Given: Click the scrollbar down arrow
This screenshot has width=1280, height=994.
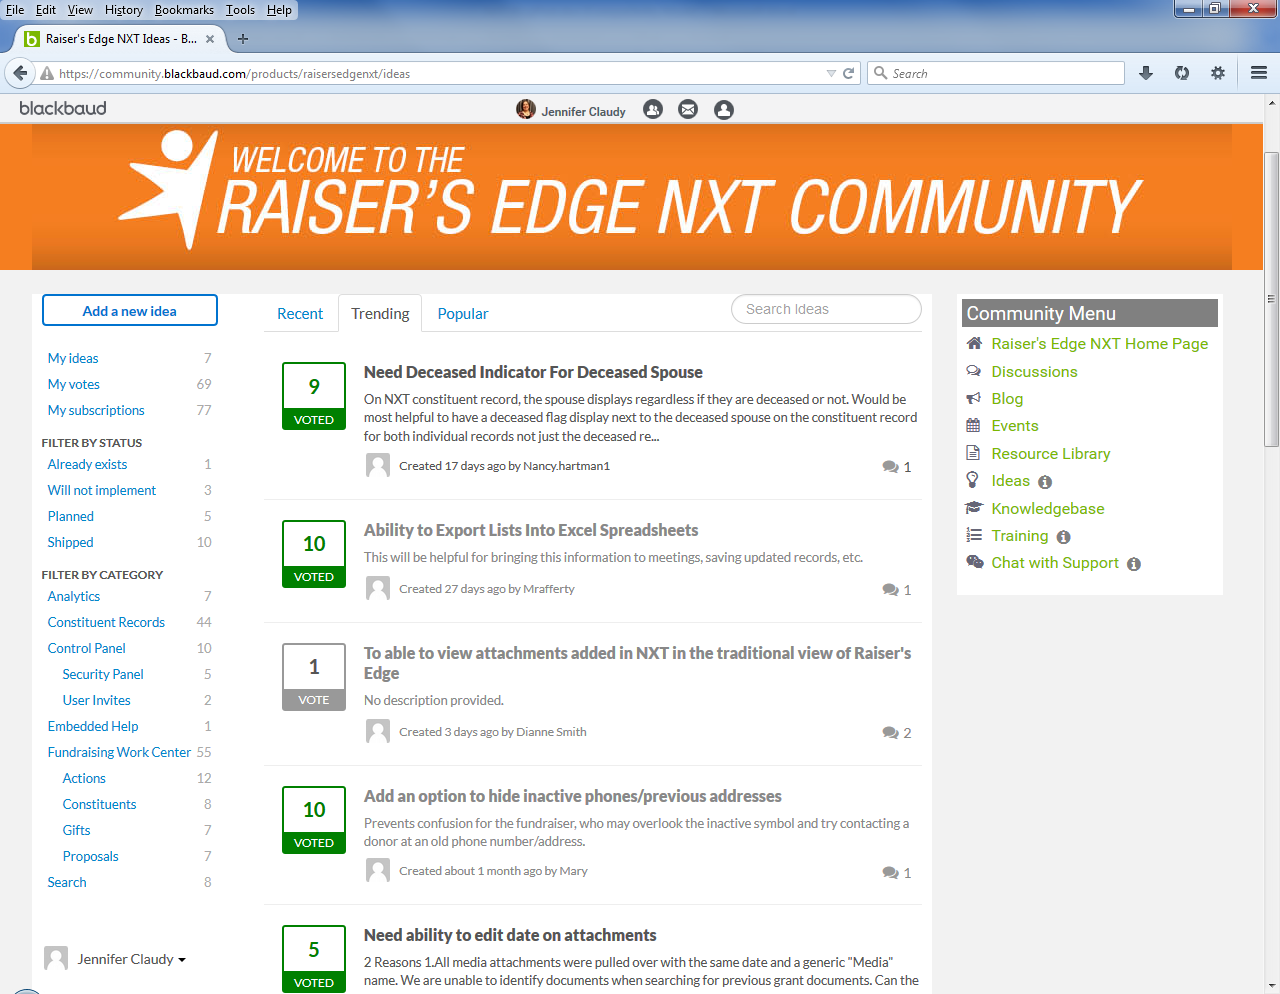Looking at the screenshot, I should tap(1272, 986).
